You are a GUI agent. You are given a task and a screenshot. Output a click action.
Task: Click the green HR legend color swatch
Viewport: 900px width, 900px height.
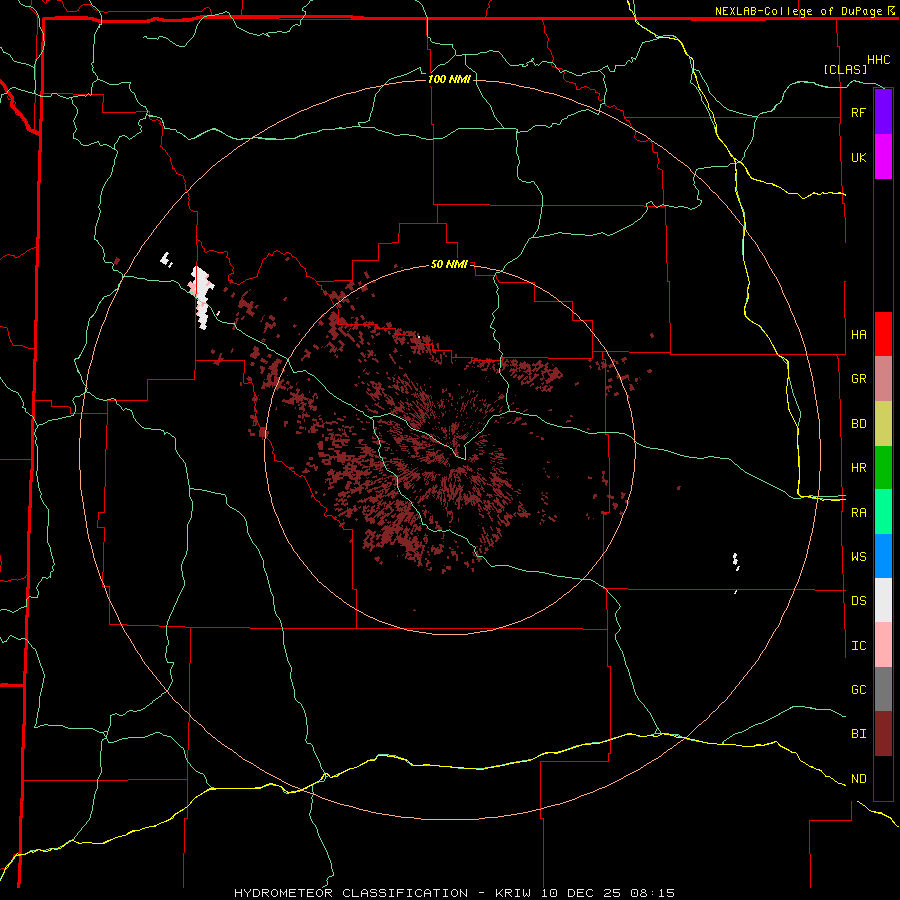tap(883, 468)
